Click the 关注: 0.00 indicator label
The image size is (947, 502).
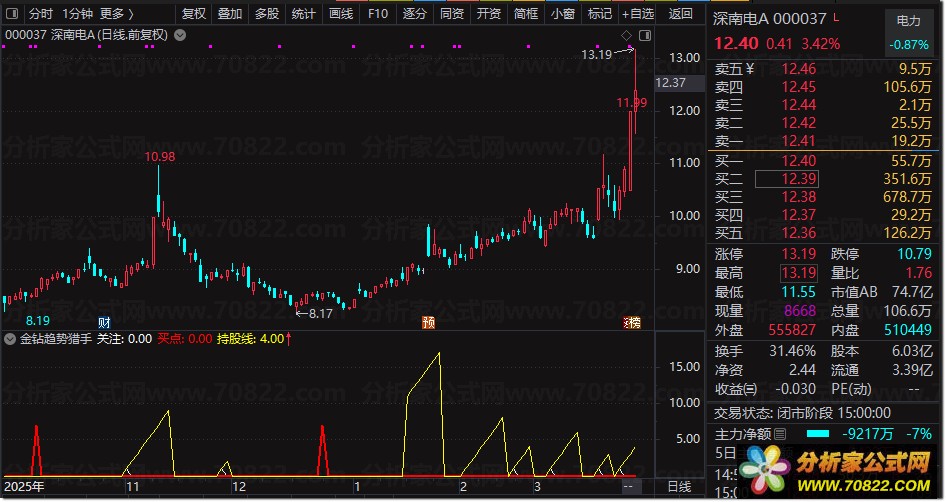(x=124, y=339)
